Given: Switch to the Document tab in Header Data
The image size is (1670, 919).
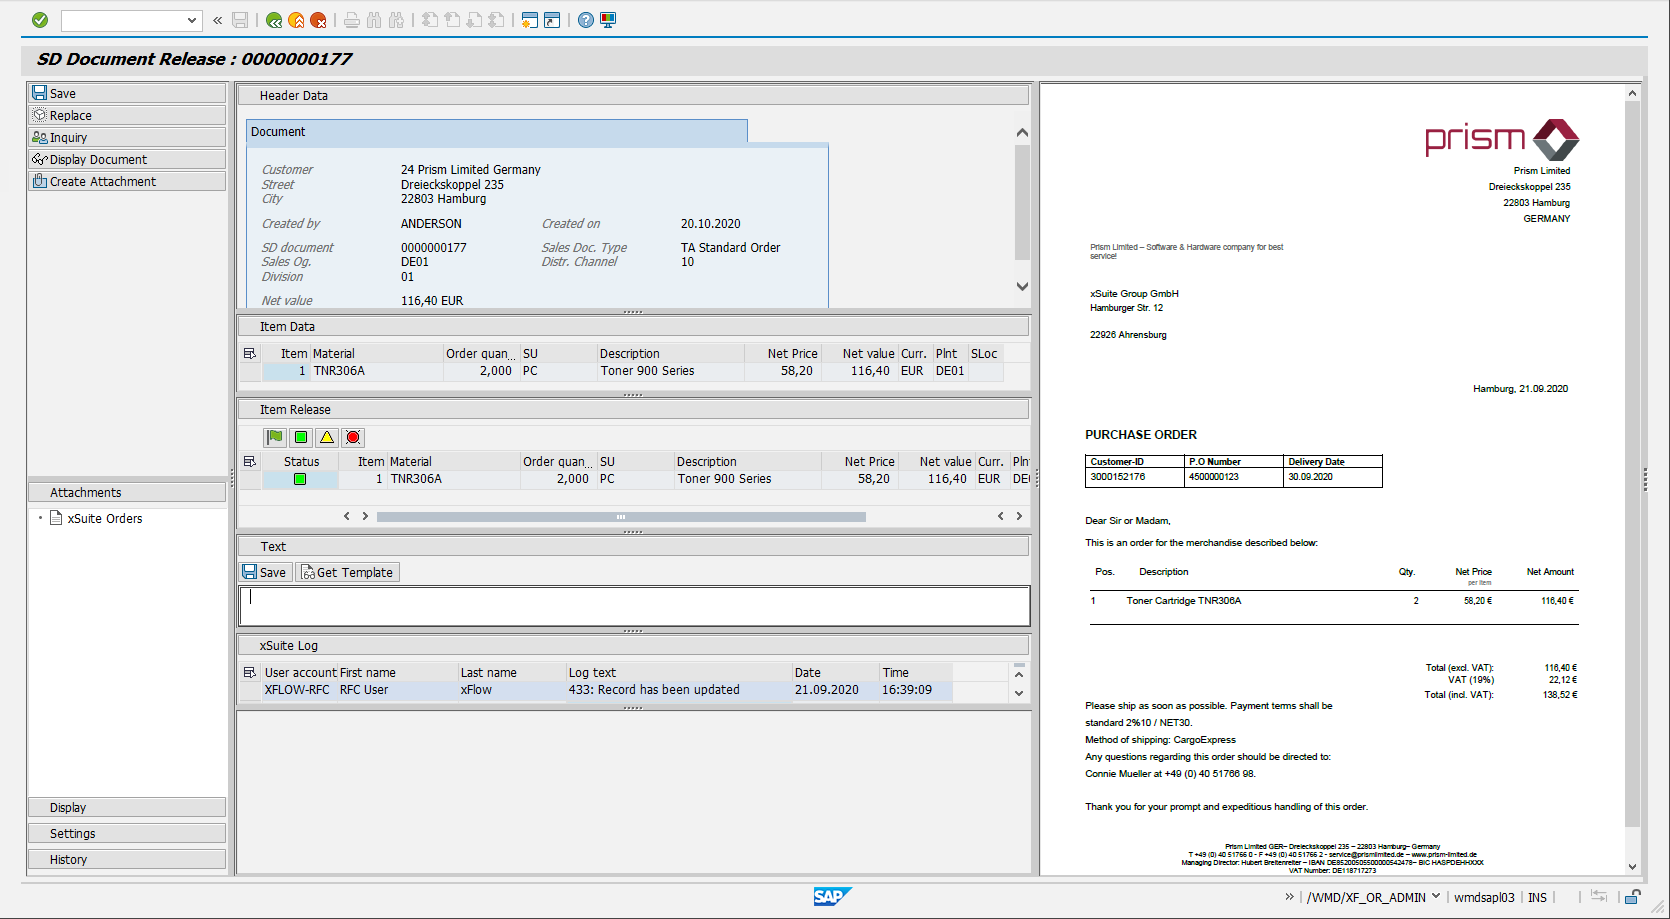Looking at the screenshot, I should (278, 131).
